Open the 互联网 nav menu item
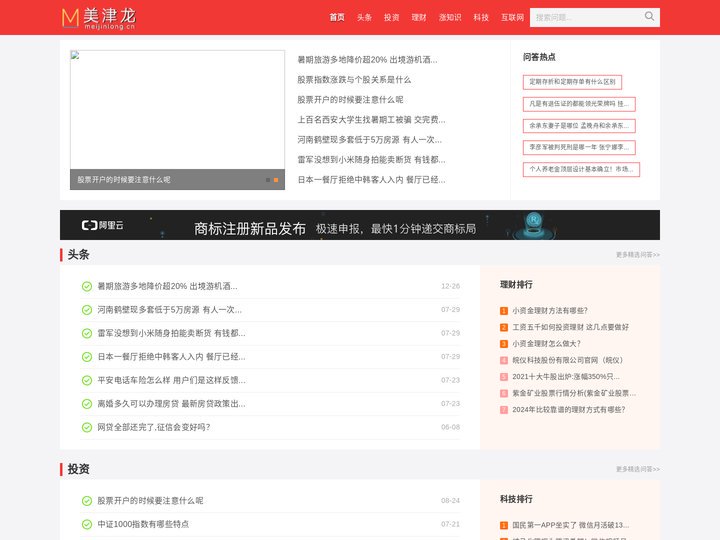The height and width of the screenshot is (540, 720). [512, 17]
